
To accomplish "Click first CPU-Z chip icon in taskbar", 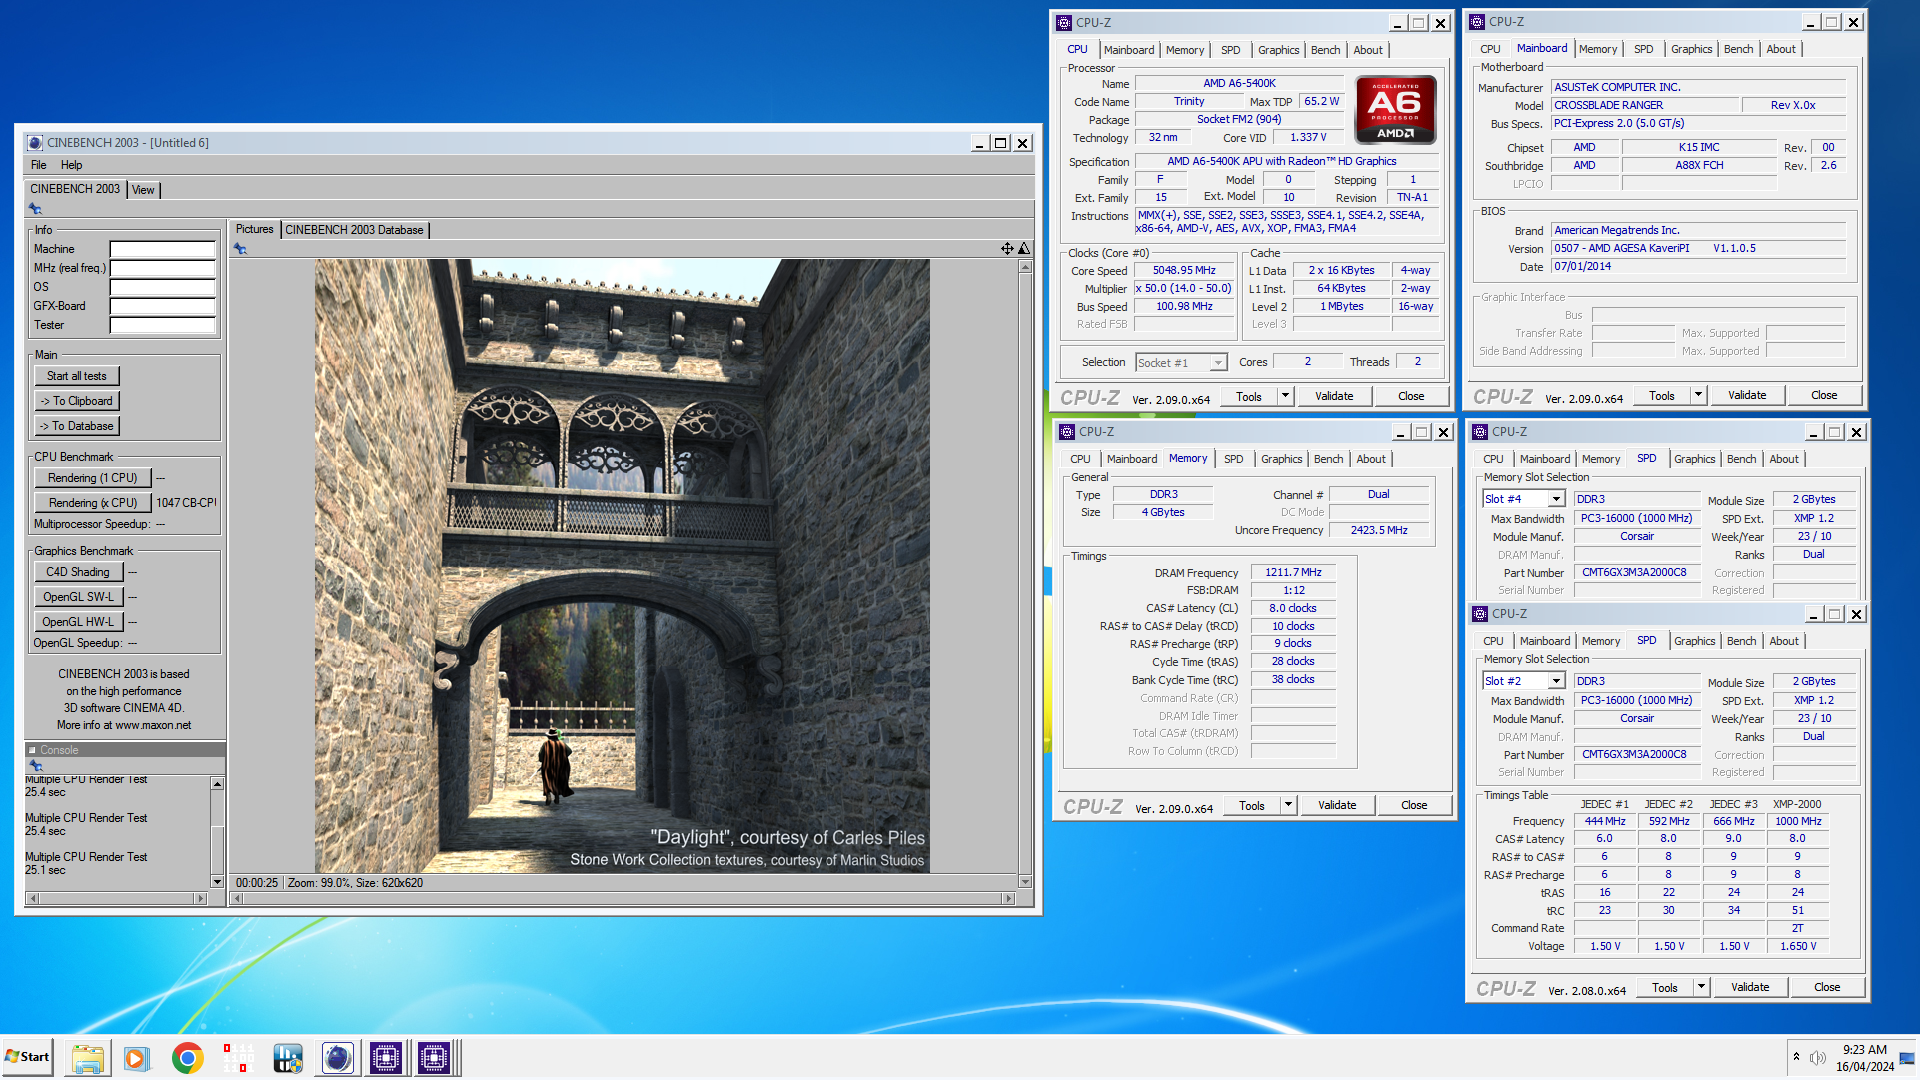I will (385, 1057).
